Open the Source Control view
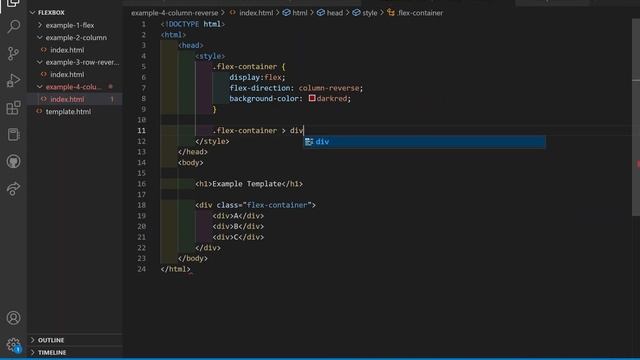 [x=13, y=53]
